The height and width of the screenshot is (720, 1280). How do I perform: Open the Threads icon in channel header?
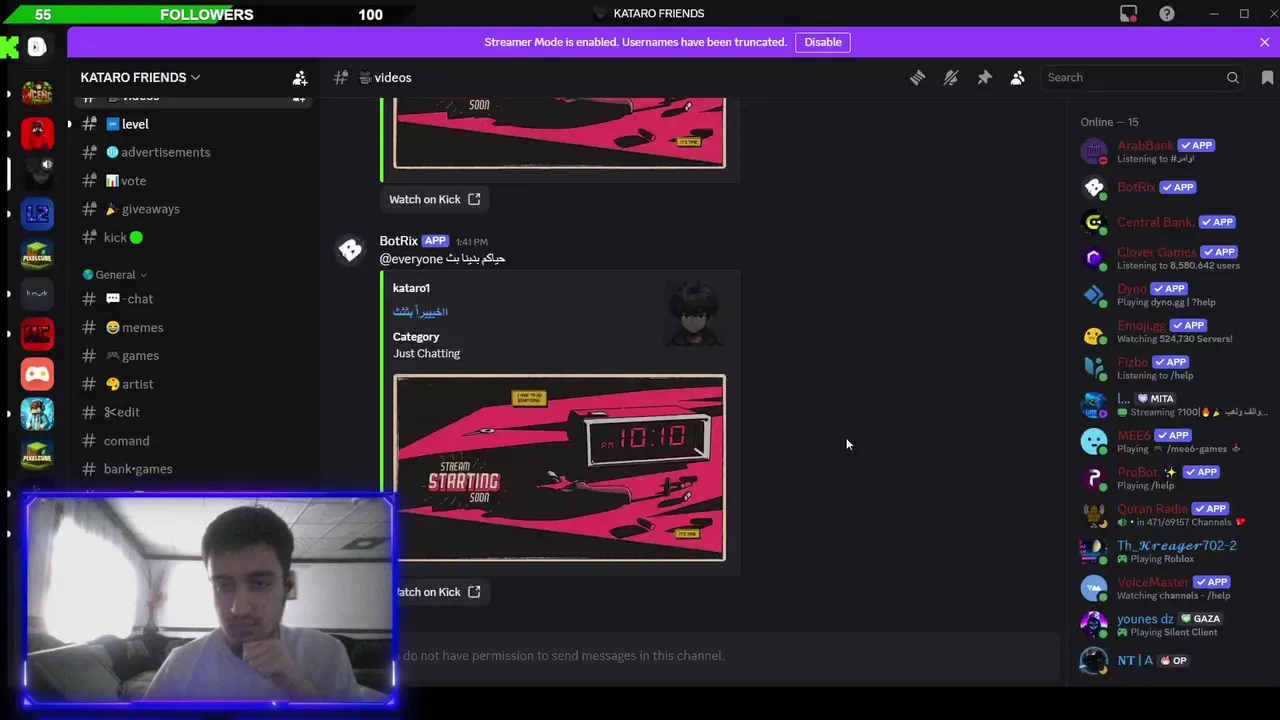(x=917, y=78)
